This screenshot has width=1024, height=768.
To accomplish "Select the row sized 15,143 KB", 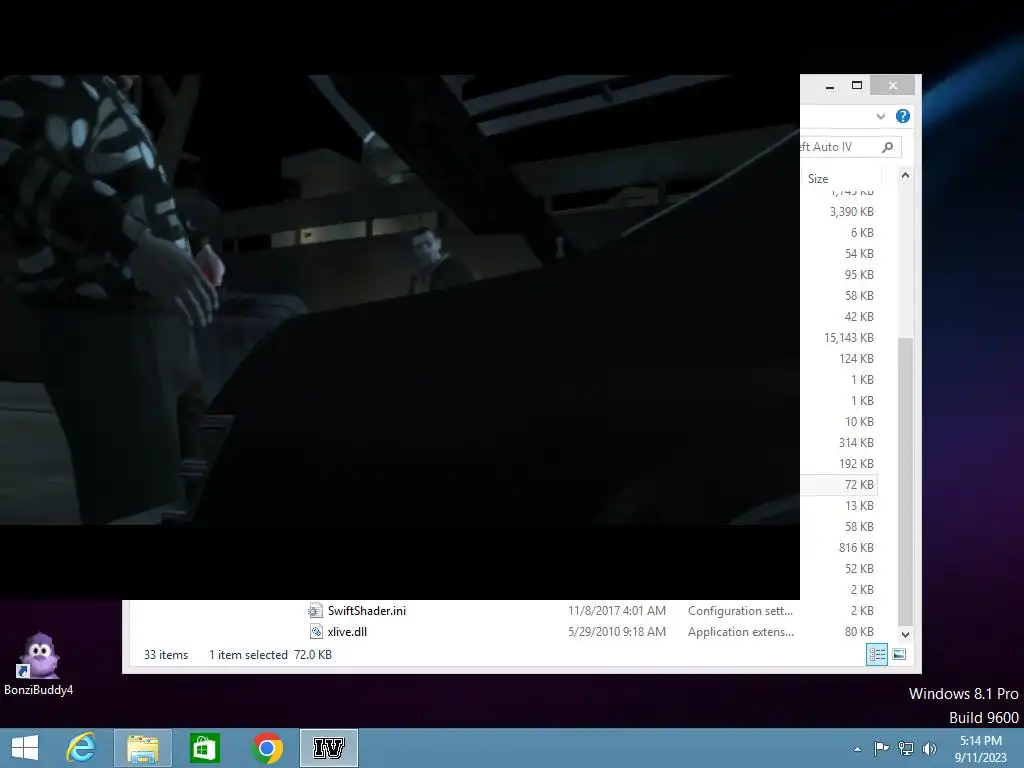I will click(x=848, y=338).
